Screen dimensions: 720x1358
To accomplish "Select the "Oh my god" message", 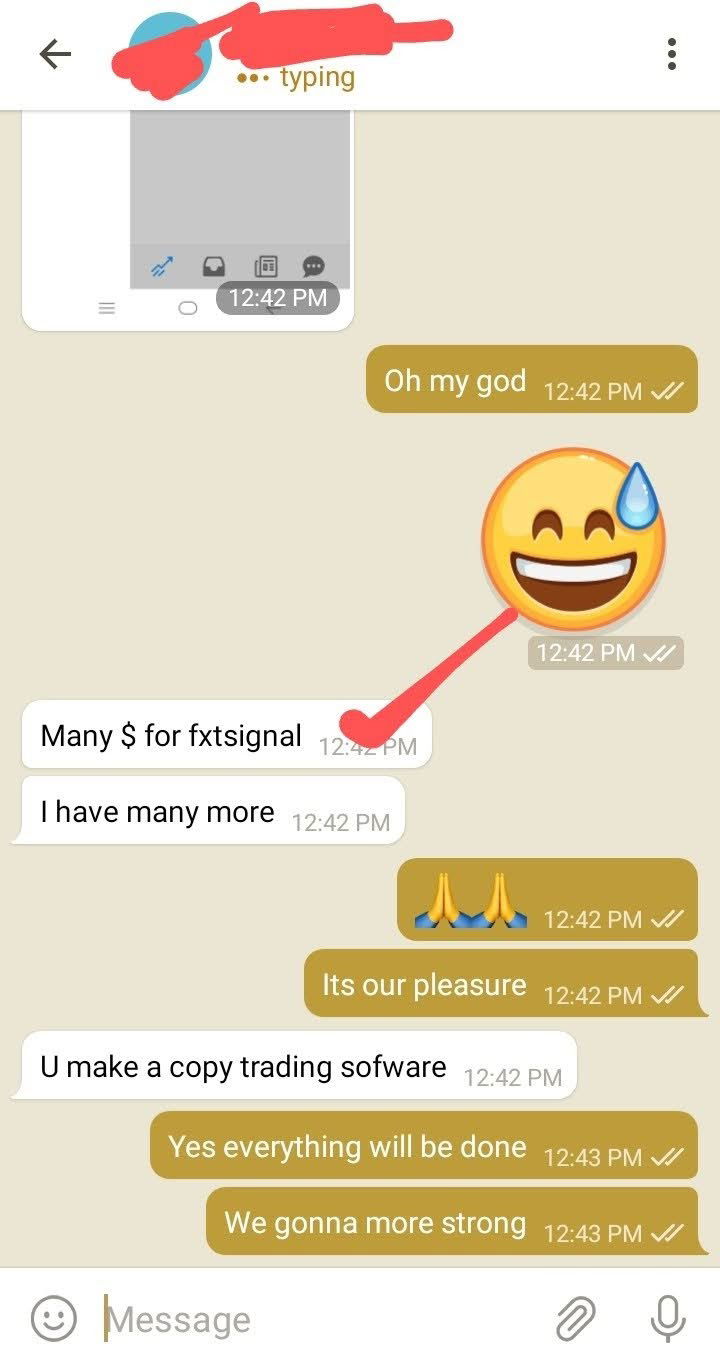I will tap(532, 380).
